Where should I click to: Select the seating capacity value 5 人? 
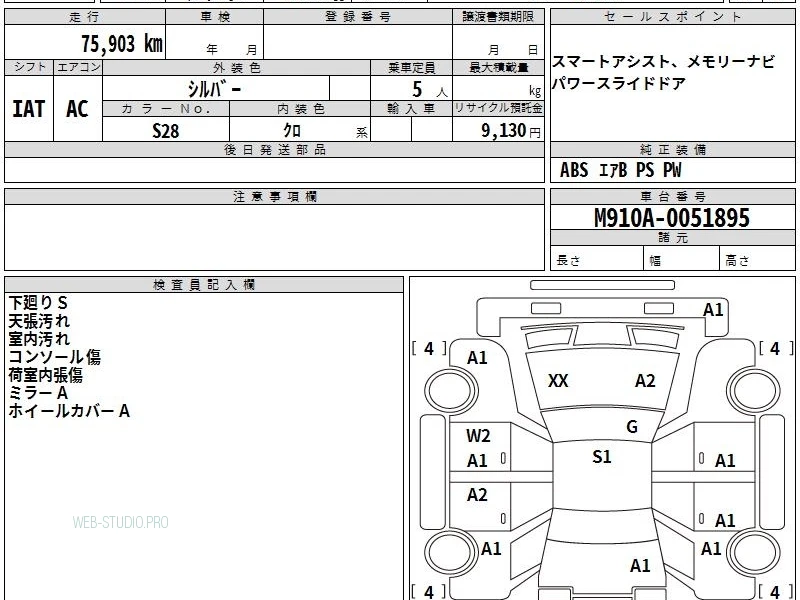[x=429, y=90]
